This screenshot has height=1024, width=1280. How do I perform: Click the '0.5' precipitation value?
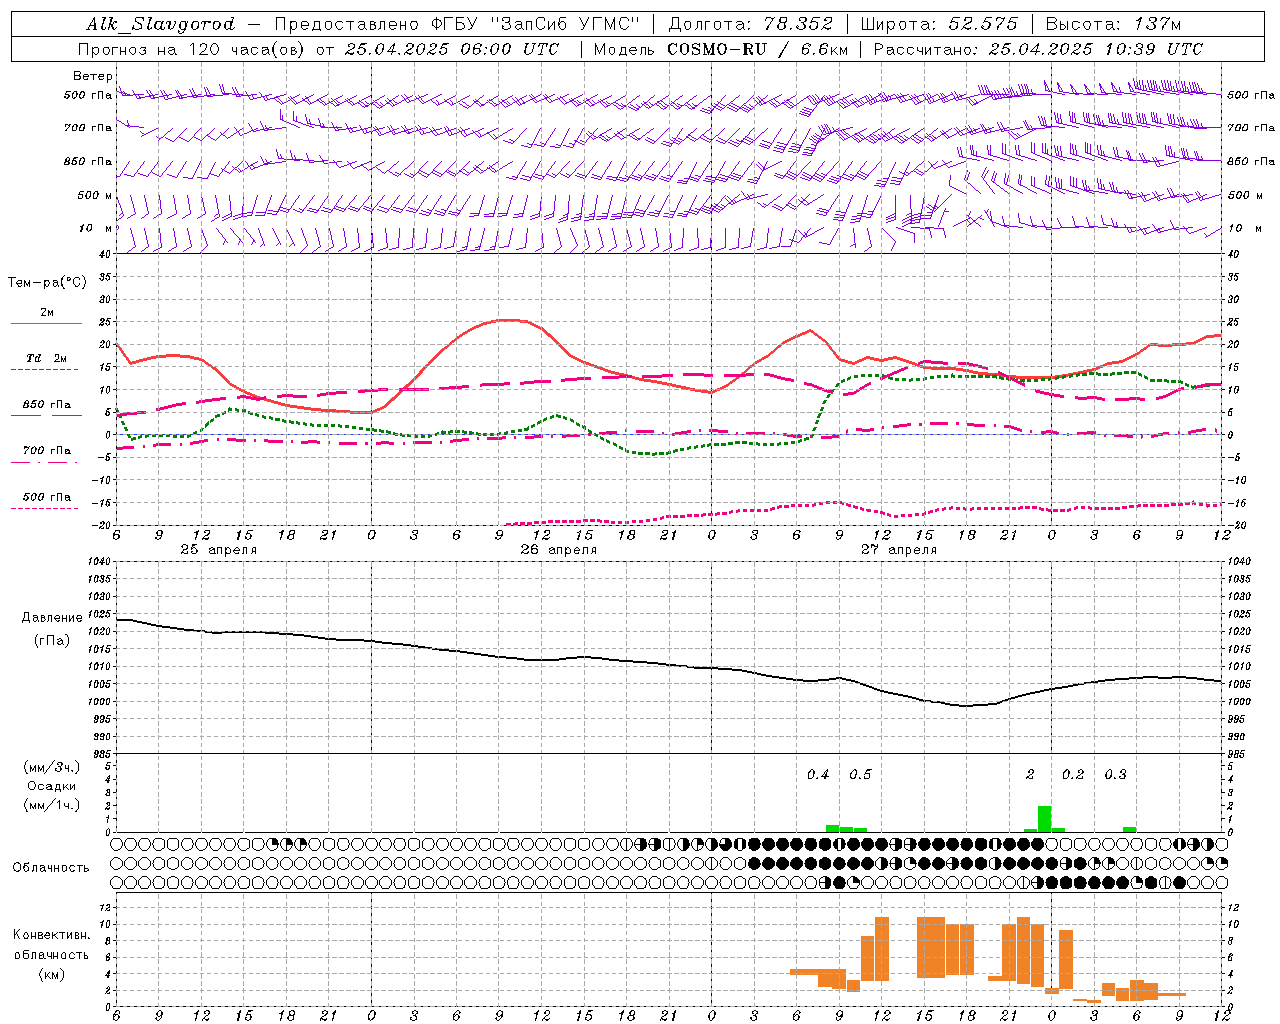pyautogui.click(x=860, y=774)
